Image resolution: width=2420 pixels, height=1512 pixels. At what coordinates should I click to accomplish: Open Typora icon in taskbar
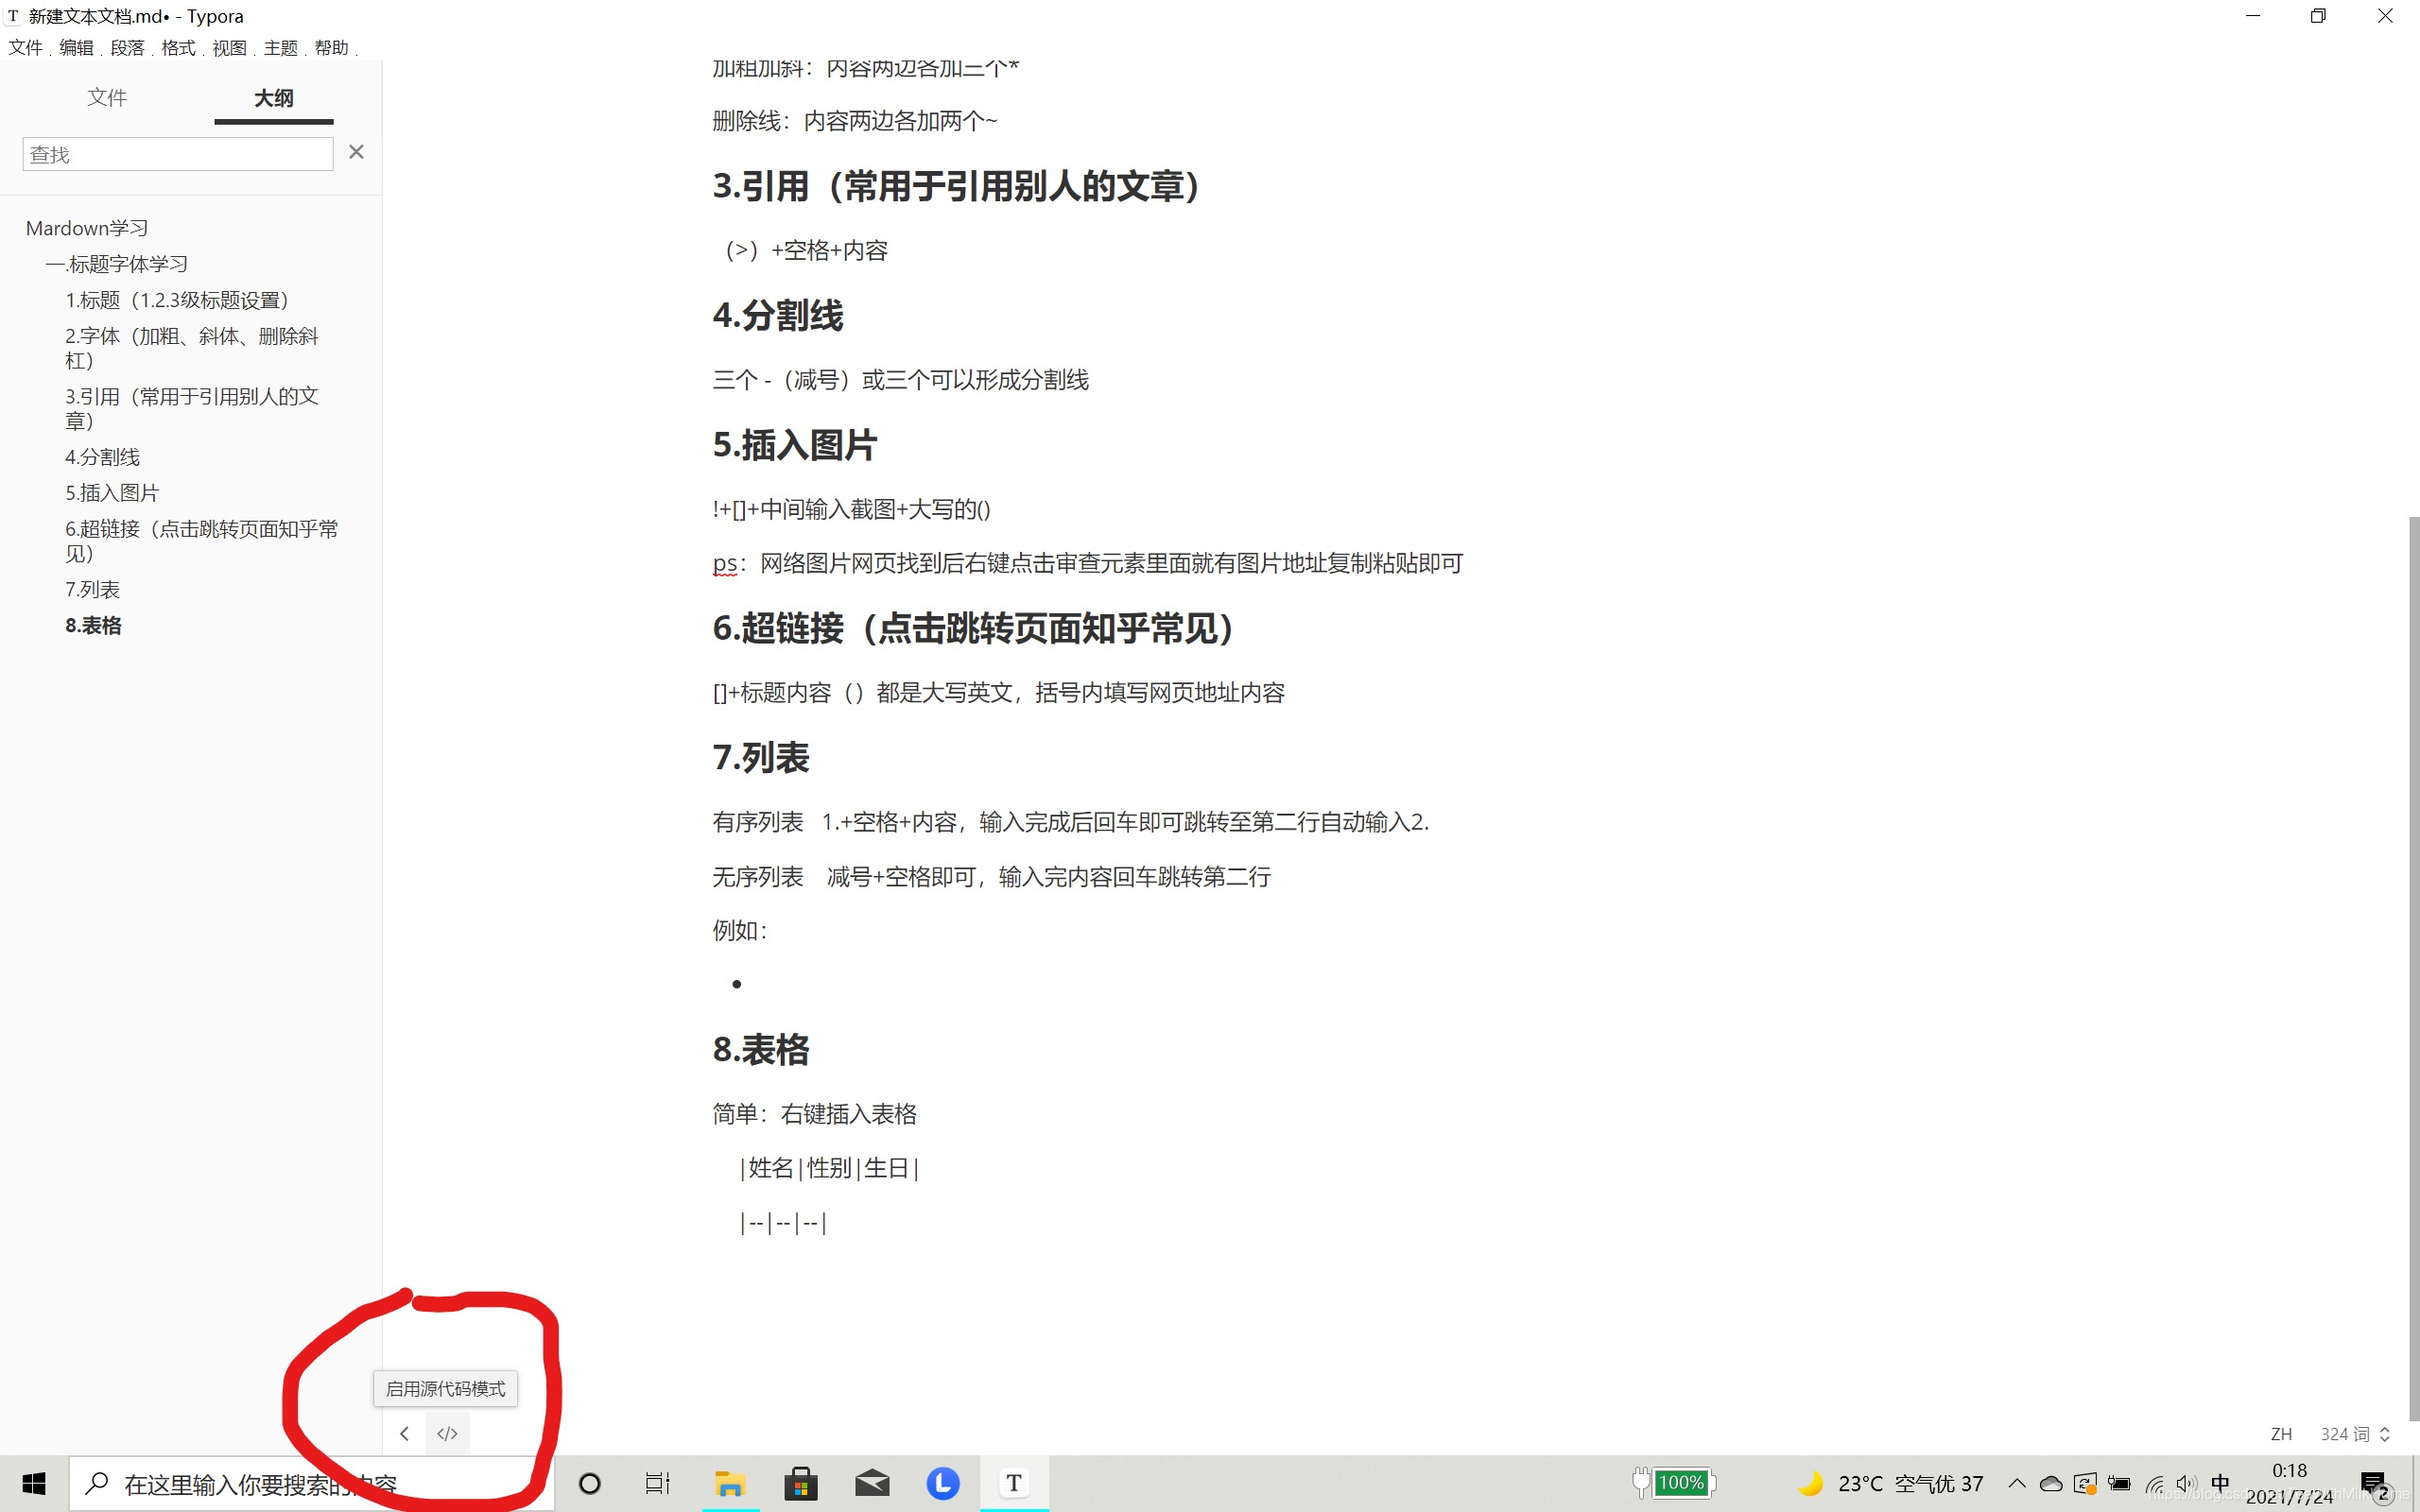pos(1013,1483)
